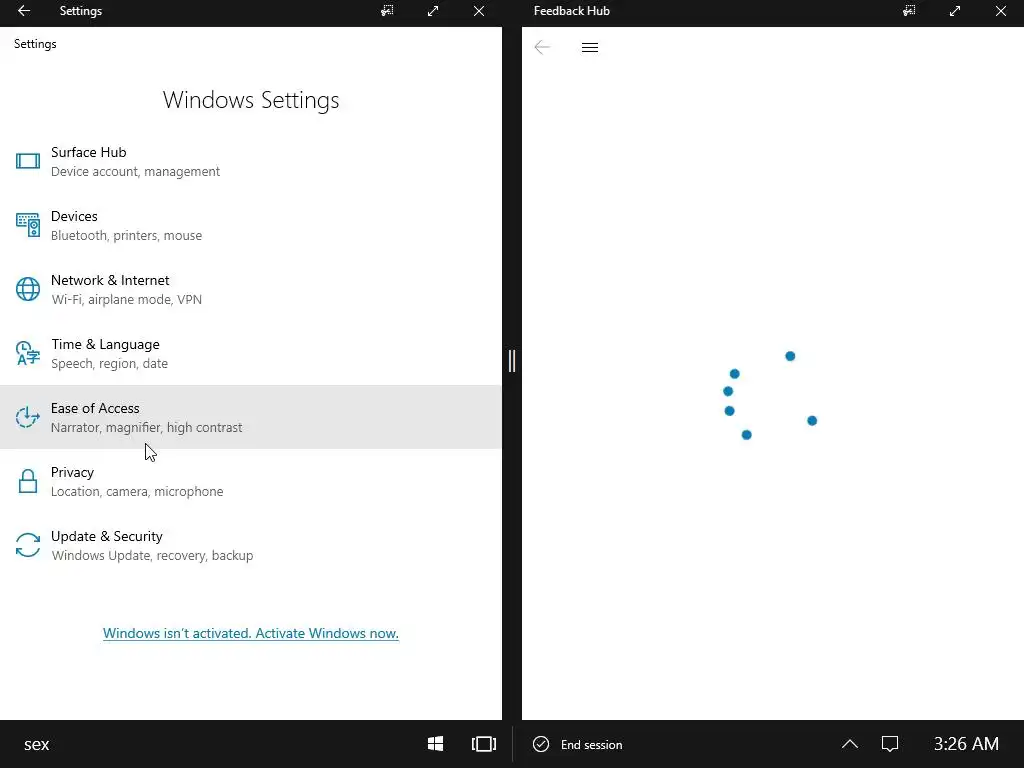Open Task View in the taskbar

click(484, 744)
